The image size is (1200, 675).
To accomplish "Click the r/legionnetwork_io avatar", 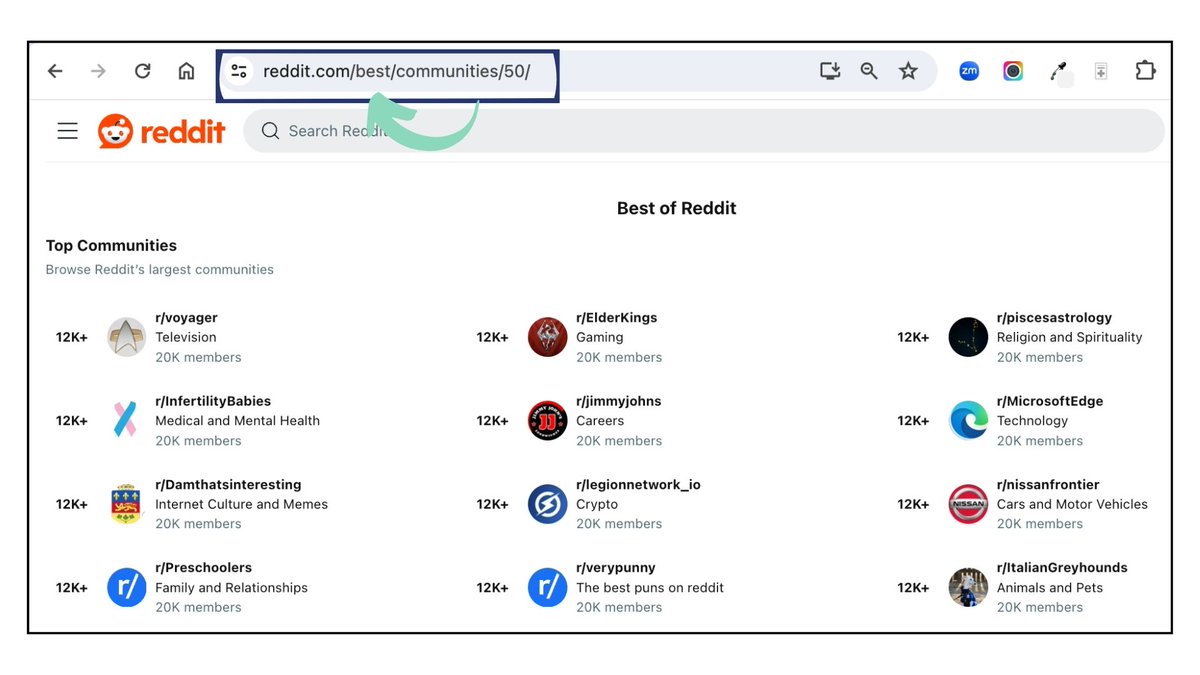I will coord(548,504).
